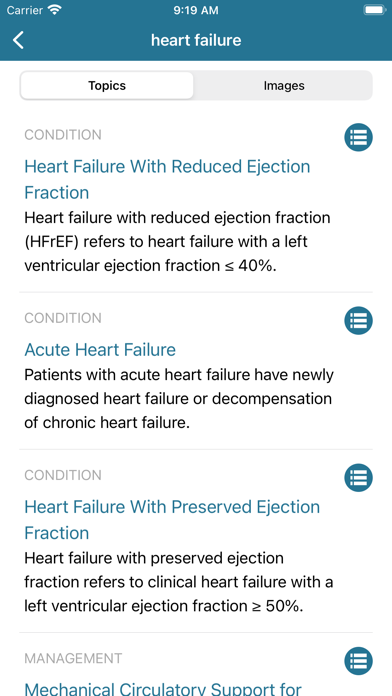Tap the HFrEF description text

[x=177, y=242]
